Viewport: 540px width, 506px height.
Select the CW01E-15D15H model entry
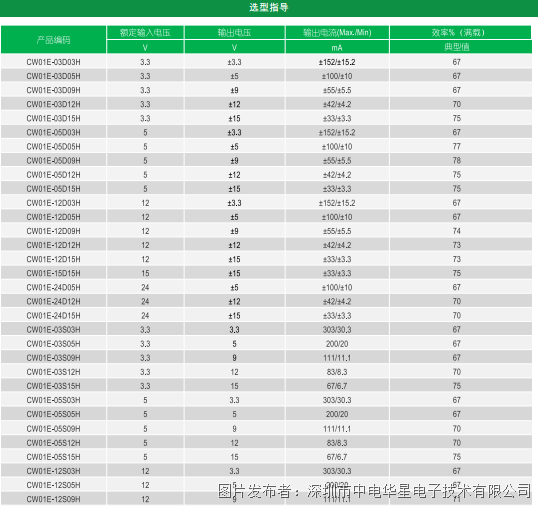tap(53, 273)
